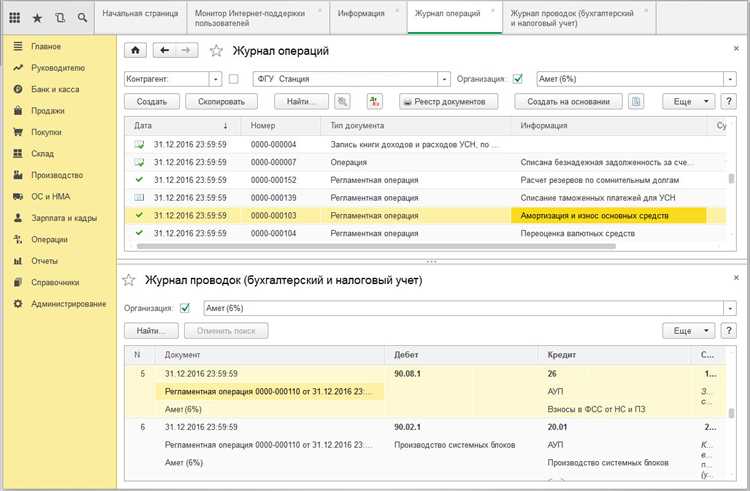Image resolution: width=750 pixels, height=491 pixels.
Task: Click the report icon after Создать на основании
Action: coord(636,101)
